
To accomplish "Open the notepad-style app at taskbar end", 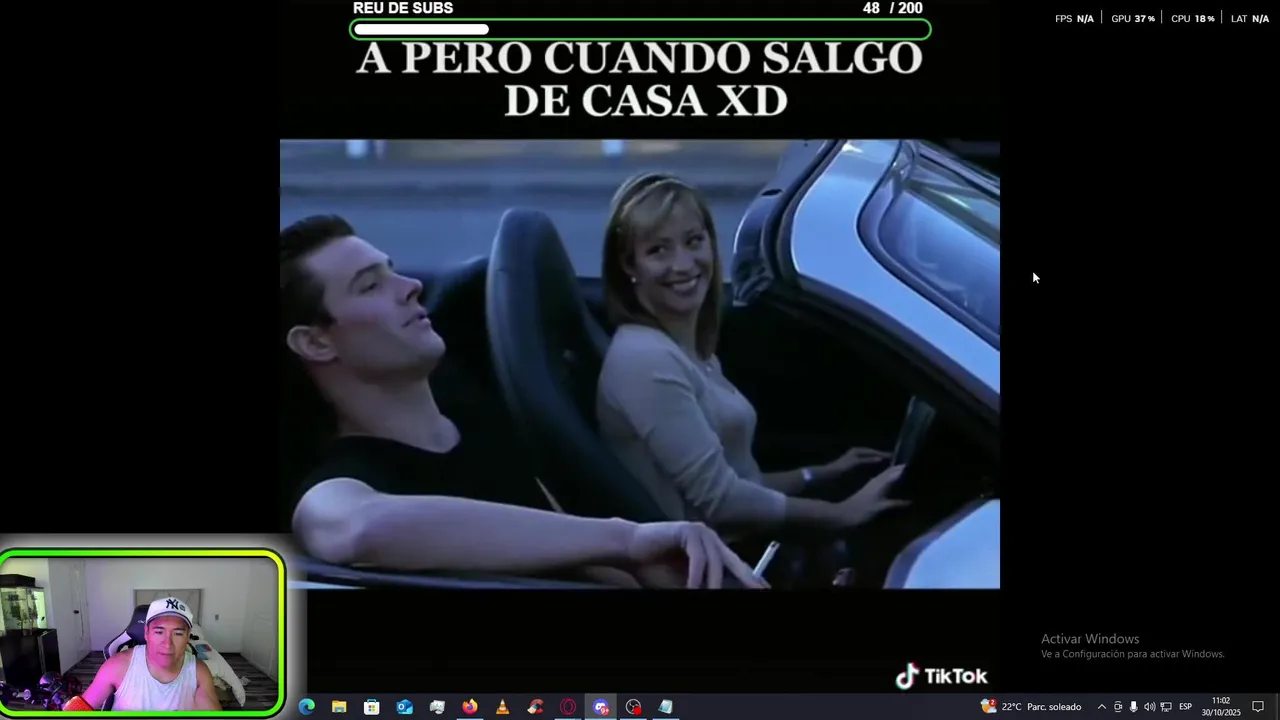I will tap(666, 707).
